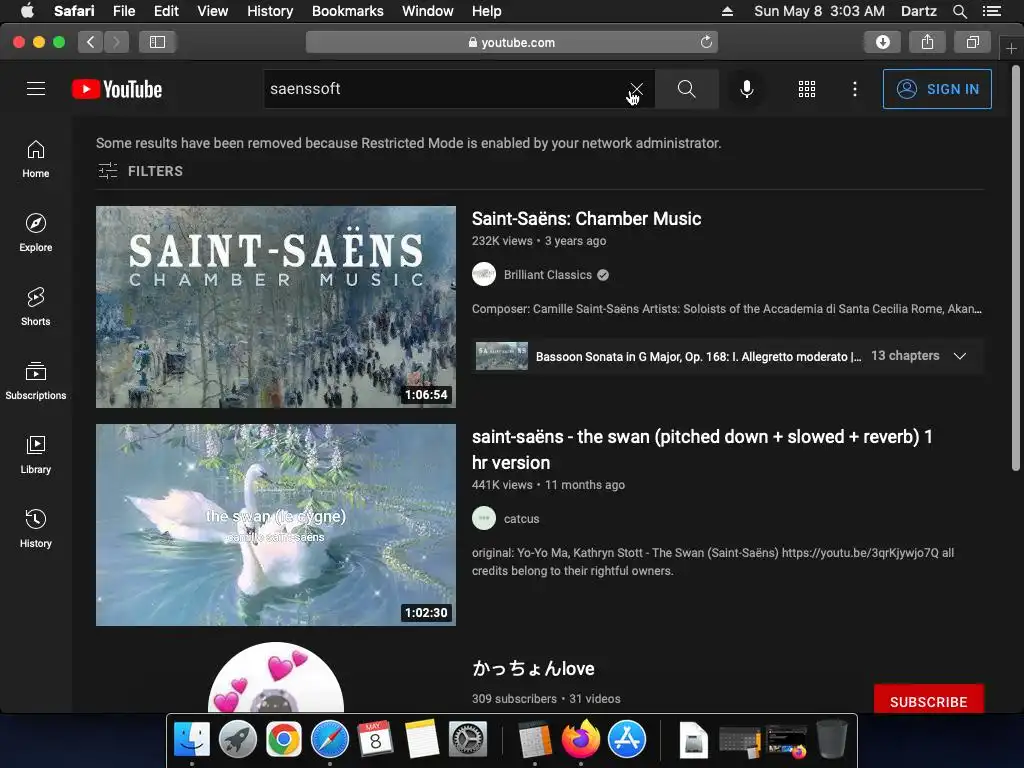Open the History menu in menu bar
Screen dimensions: 1024x768
point(270,11)
